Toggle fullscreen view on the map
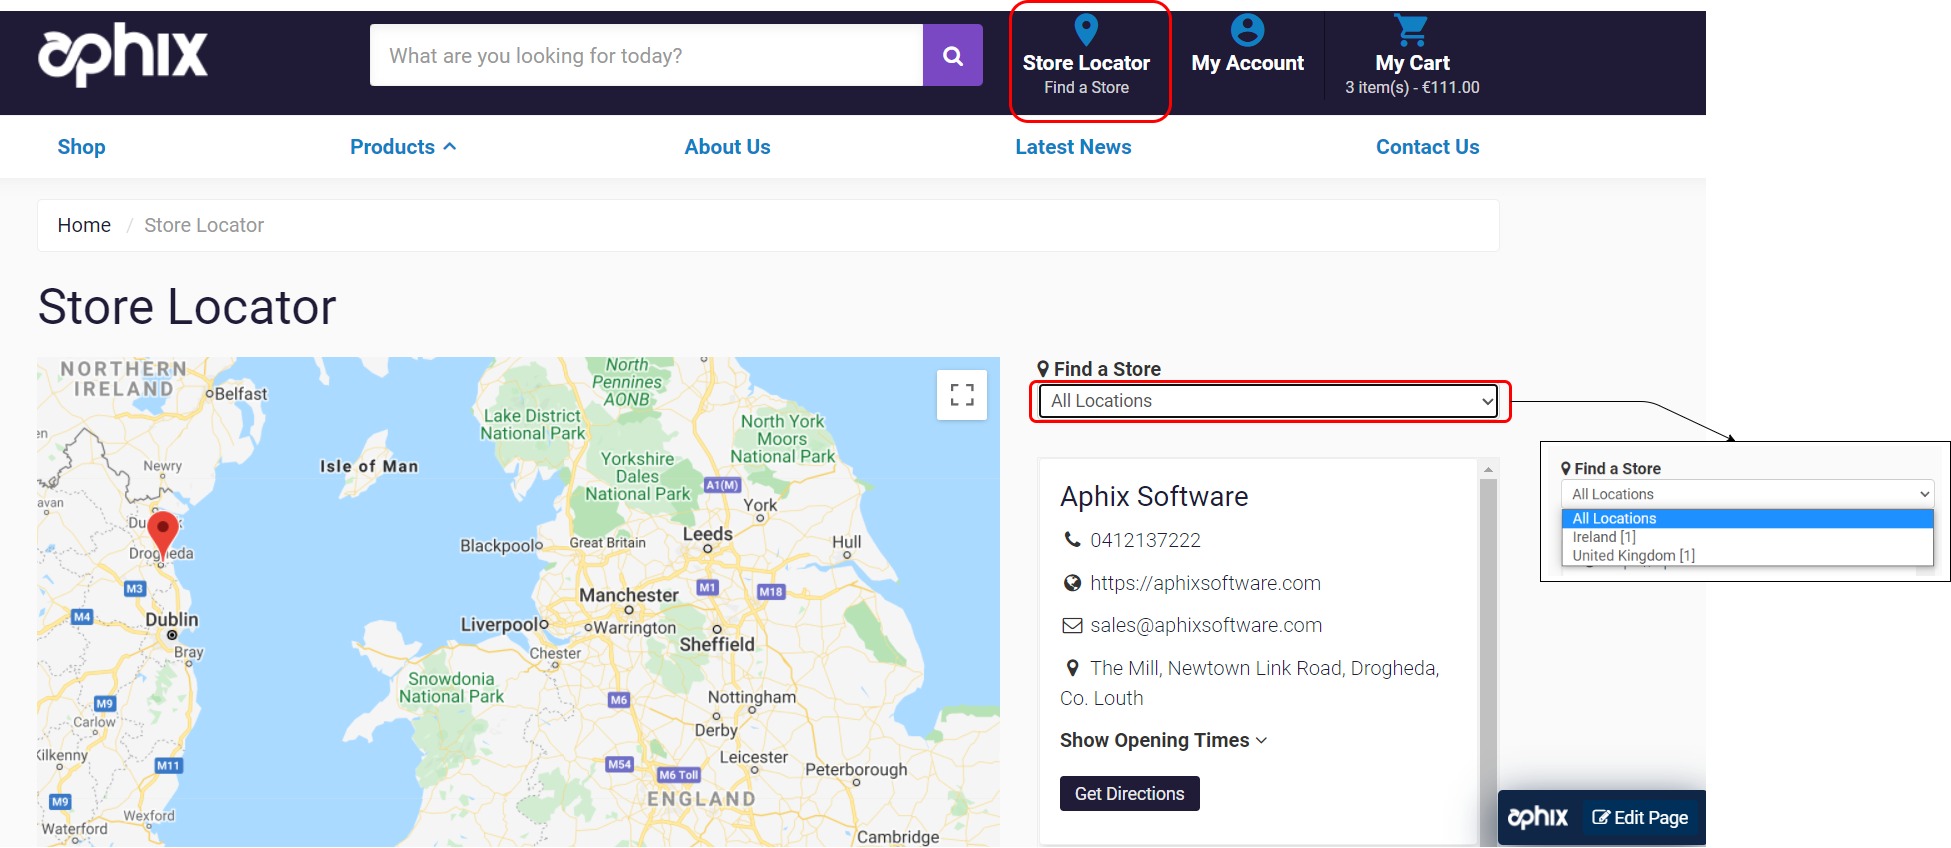The image size is (1951, 848). (x=961, y=395)
